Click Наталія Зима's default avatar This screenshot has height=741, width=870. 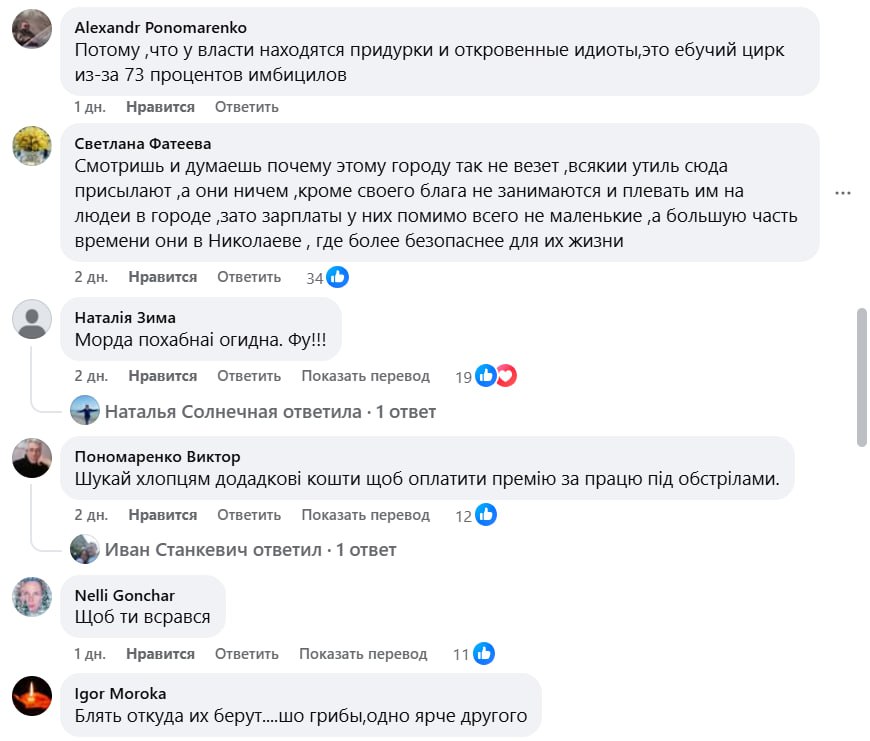pos(31,319)
